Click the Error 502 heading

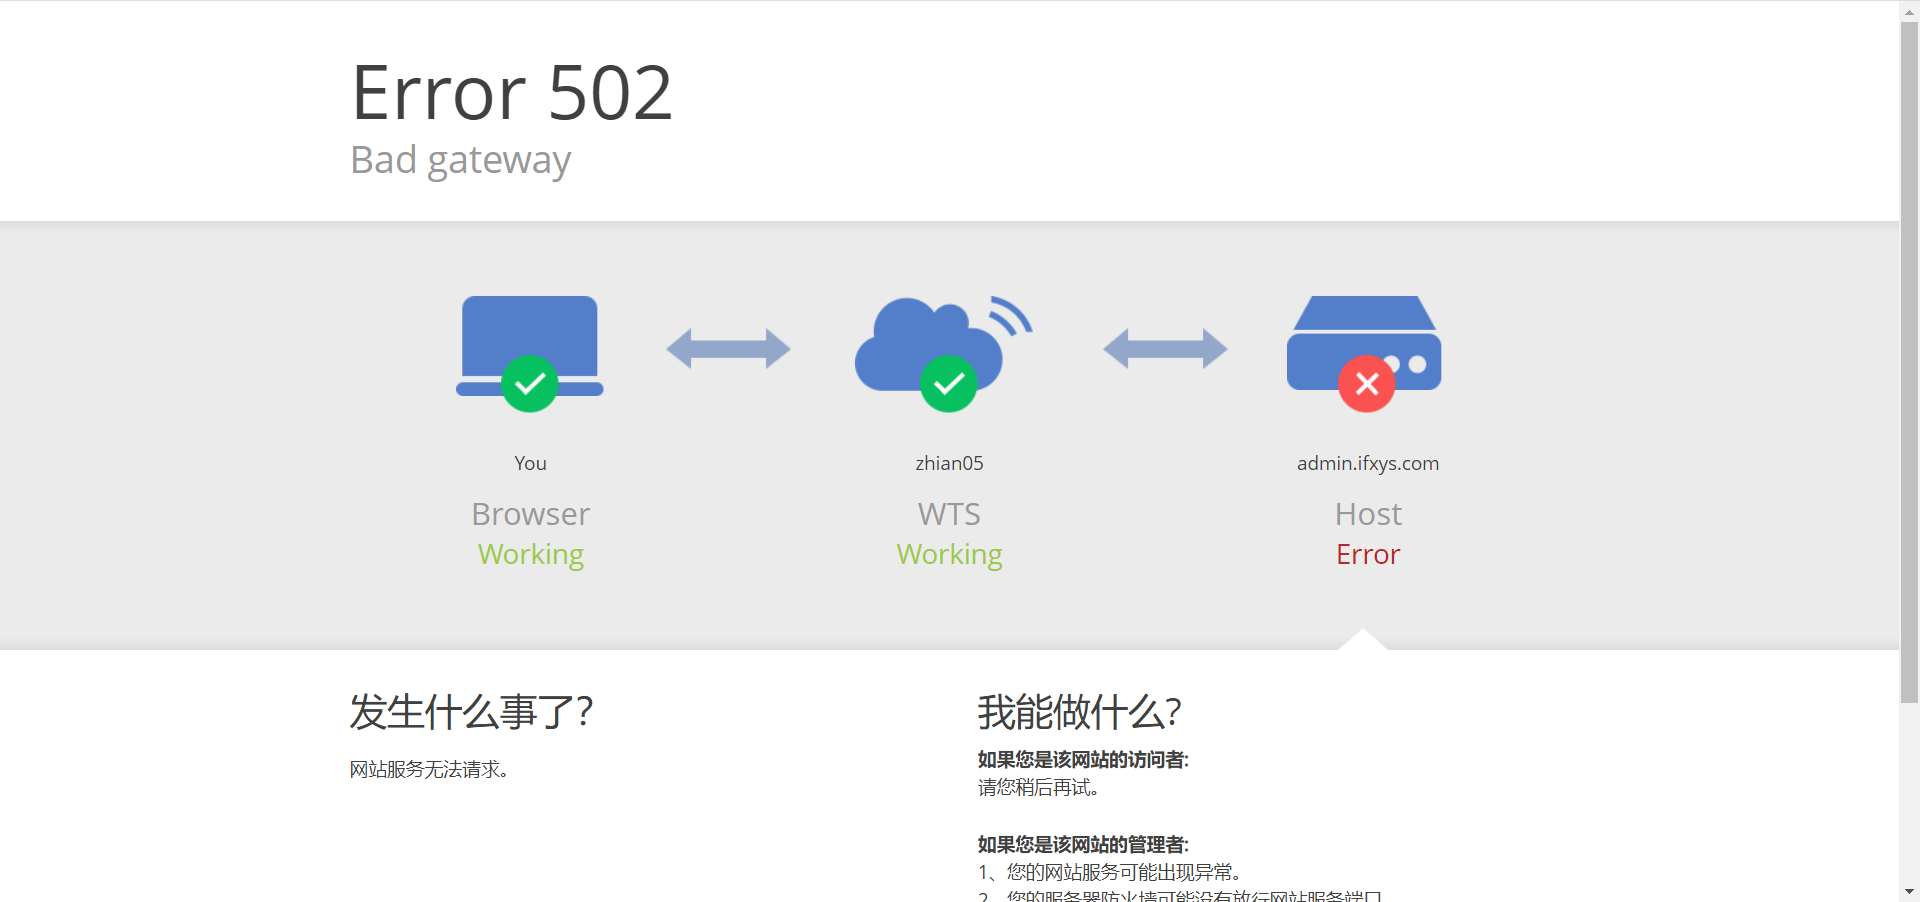[512, 93]
